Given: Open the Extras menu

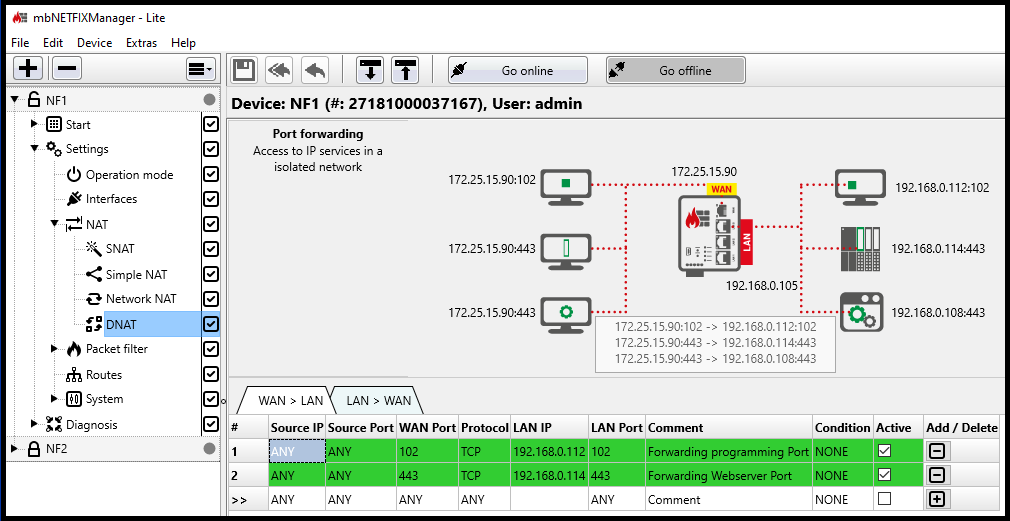Looking at the screenshot, I should [x=142, y=43].
